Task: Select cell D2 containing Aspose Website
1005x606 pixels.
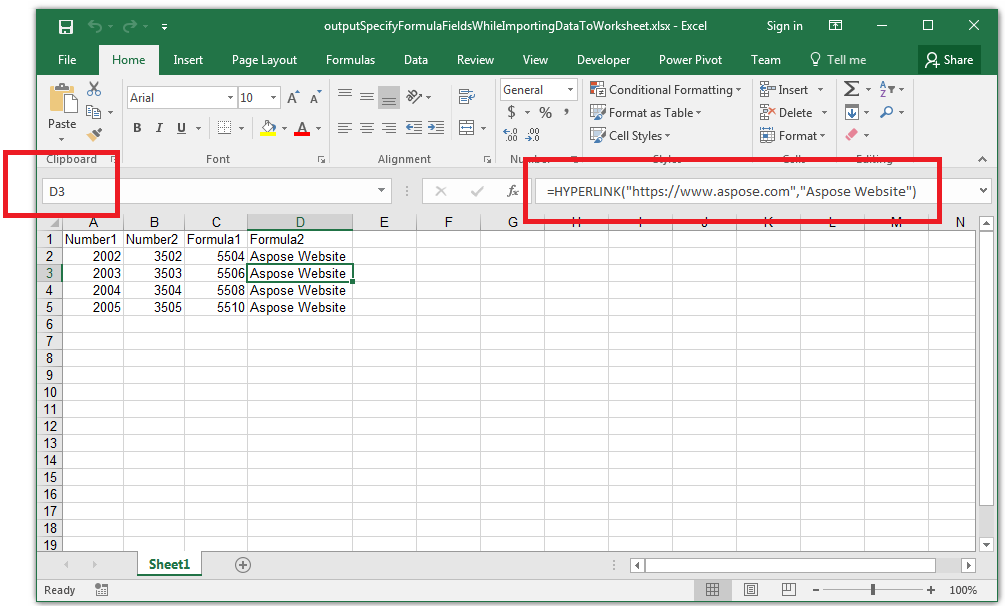Action: tap(298, 257)
